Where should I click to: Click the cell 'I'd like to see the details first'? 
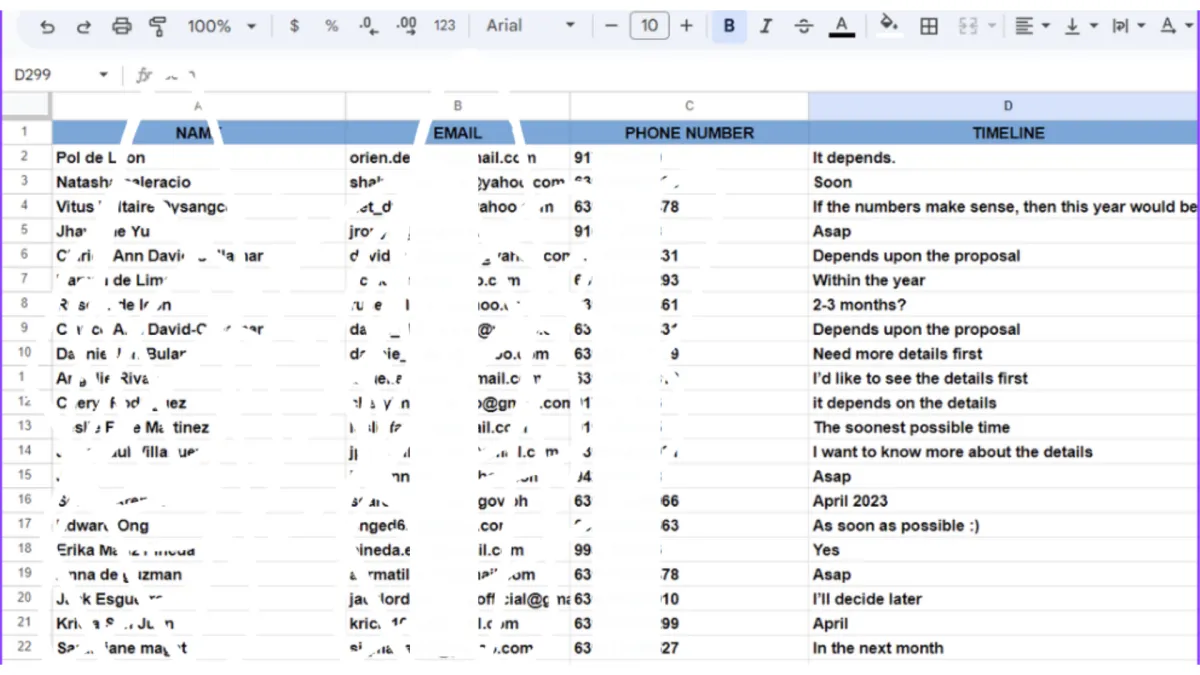coord(1004,378)
